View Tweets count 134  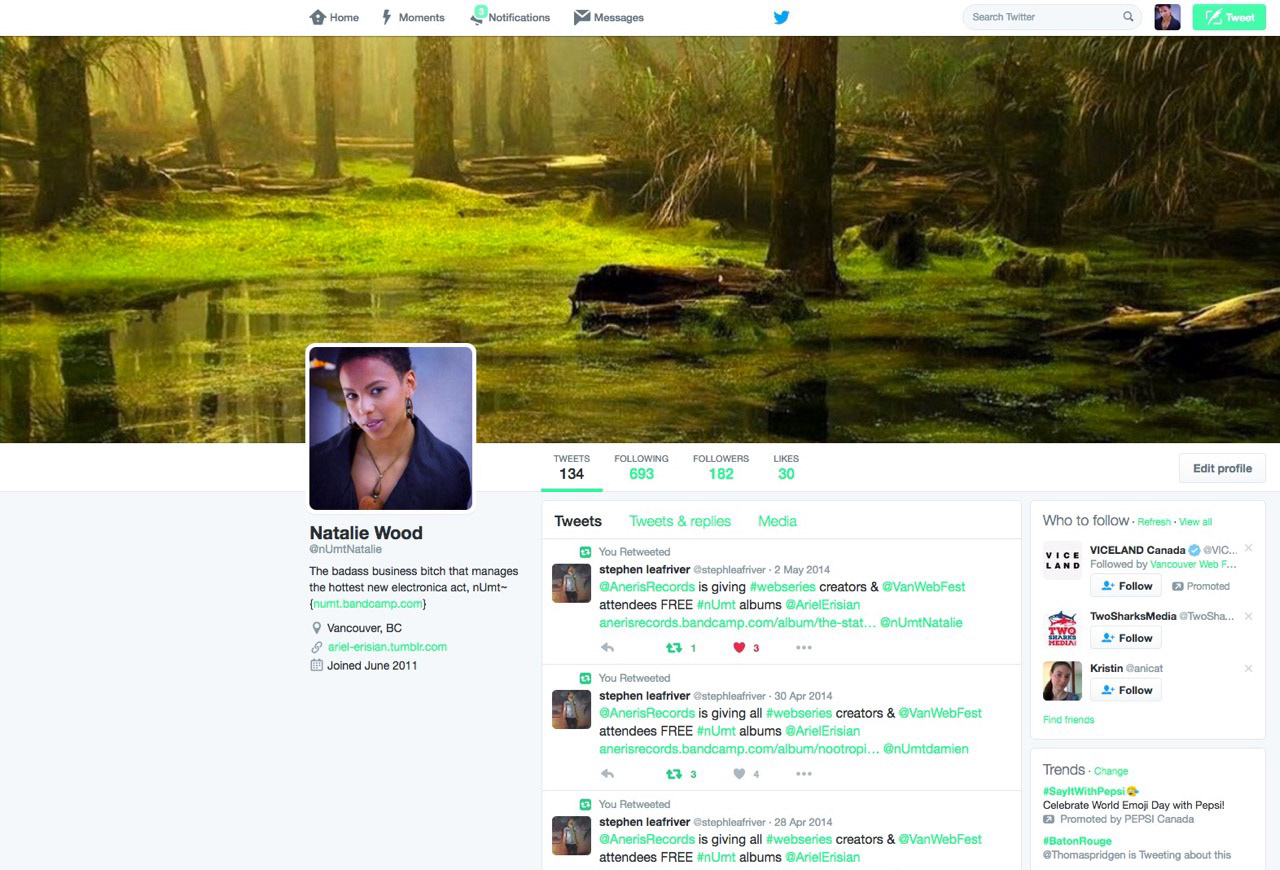click(x=571, y=467)
